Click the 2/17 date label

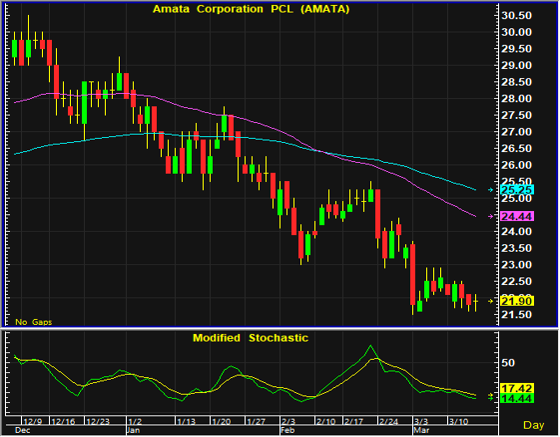[x=354, y=422]
